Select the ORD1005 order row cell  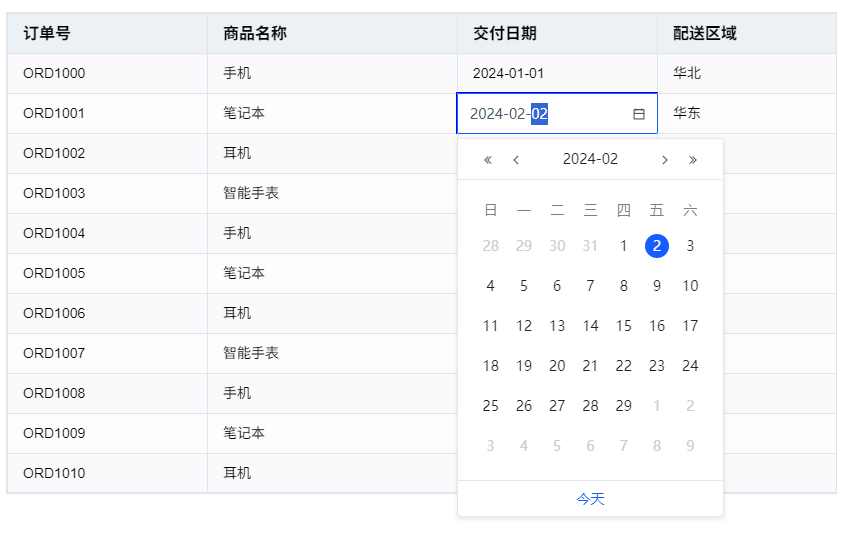pos(54,273)
